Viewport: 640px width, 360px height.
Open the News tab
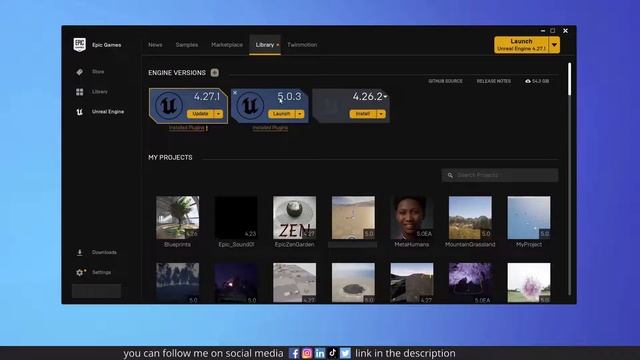point(155,45)
